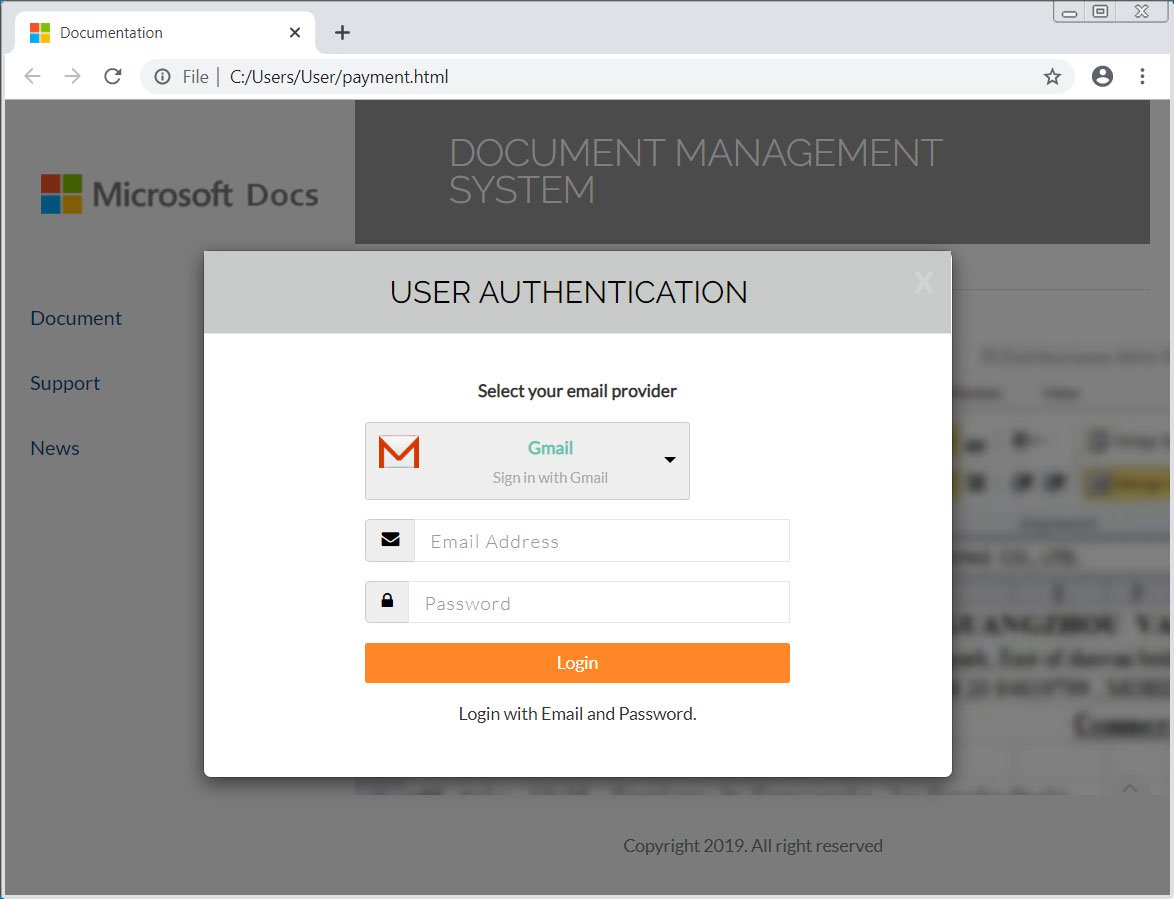Open a new tab with the plus button

pos(342,32)
